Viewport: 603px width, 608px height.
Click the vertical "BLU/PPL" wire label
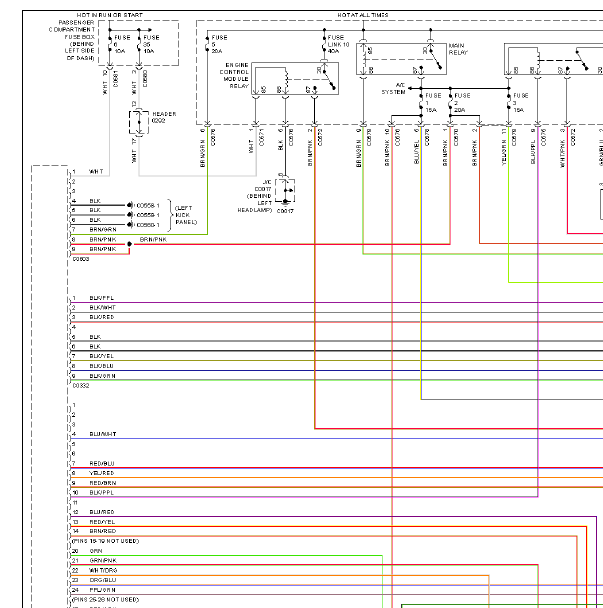point(534,152)
